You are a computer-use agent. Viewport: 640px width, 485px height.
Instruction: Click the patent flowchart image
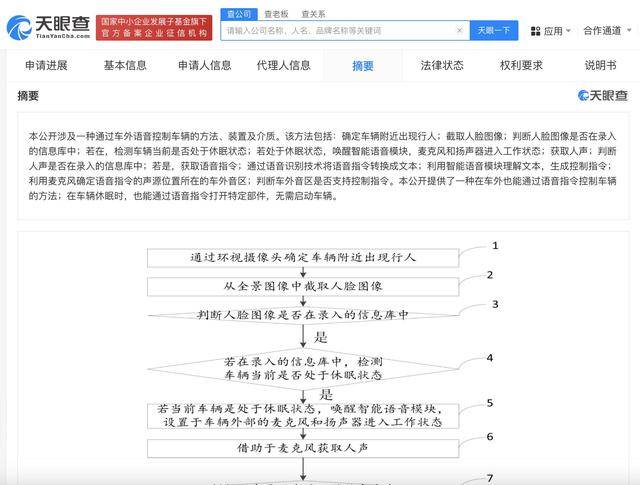(x=323, y=359)
